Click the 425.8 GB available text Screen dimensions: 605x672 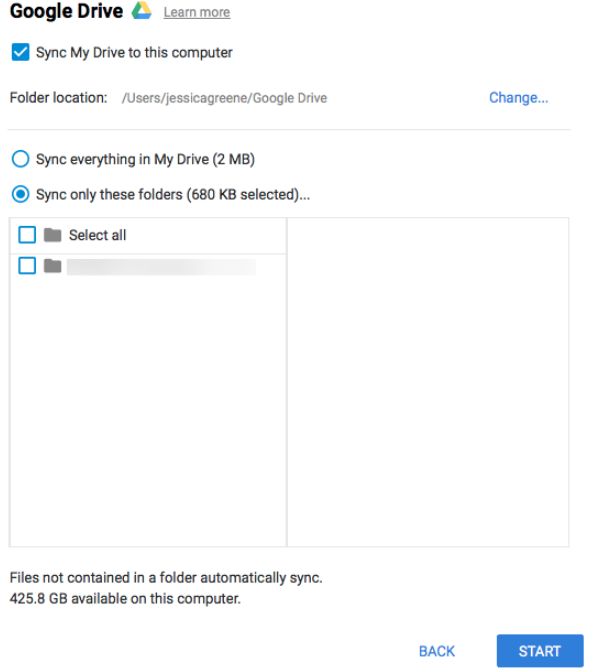point(125,600)
